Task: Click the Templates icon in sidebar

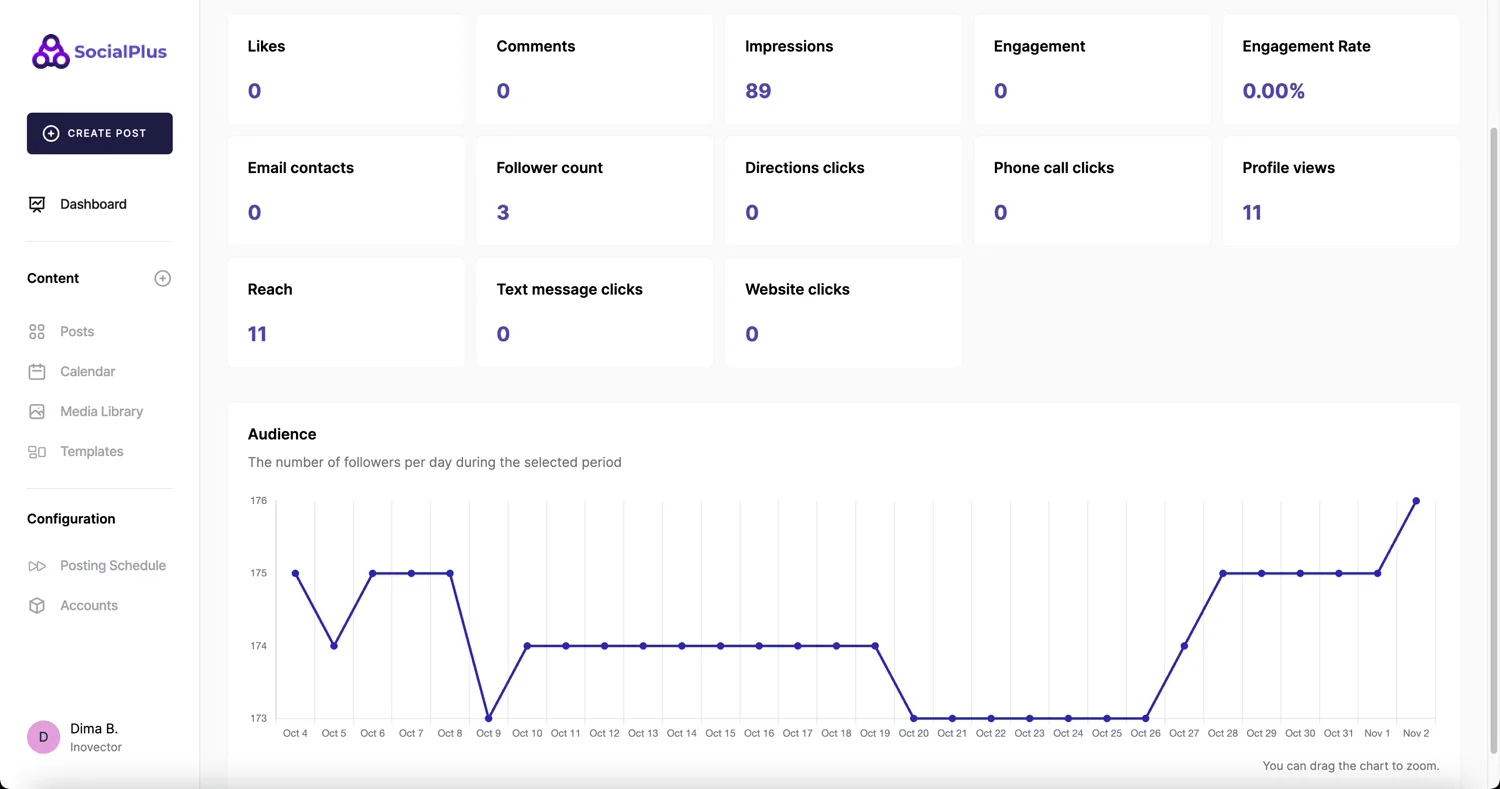Action: pyautogui.click(x=36, y=451)
